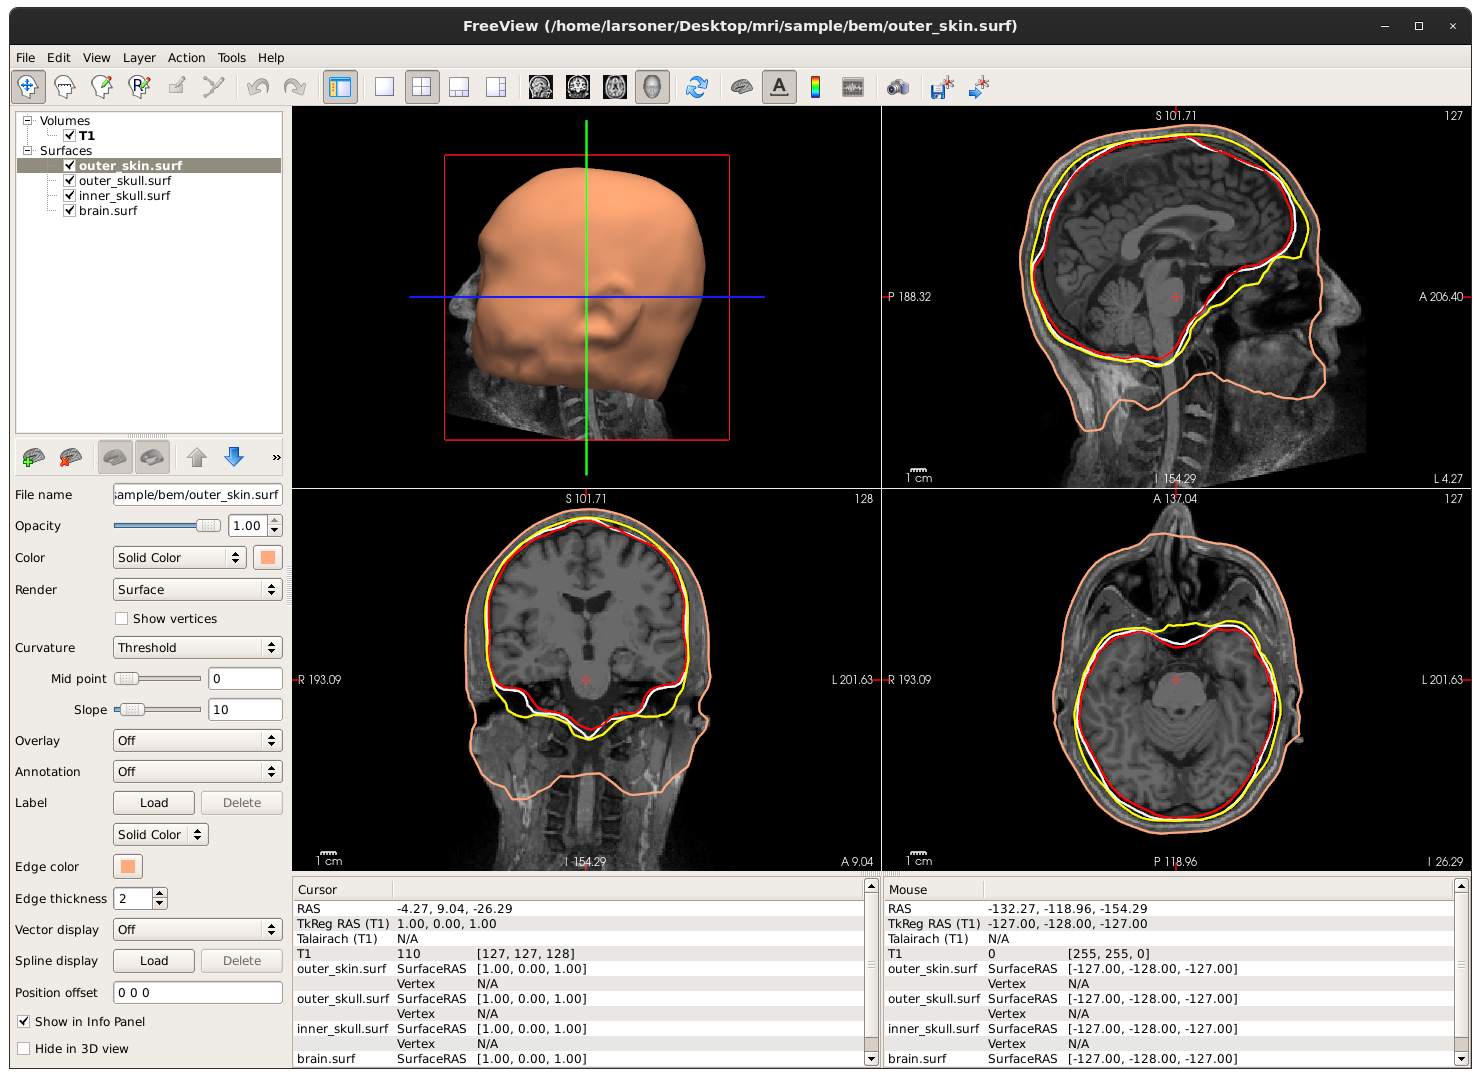
Task: Enable the Show vertices checkbox
Action: click(x=121, y=619)
